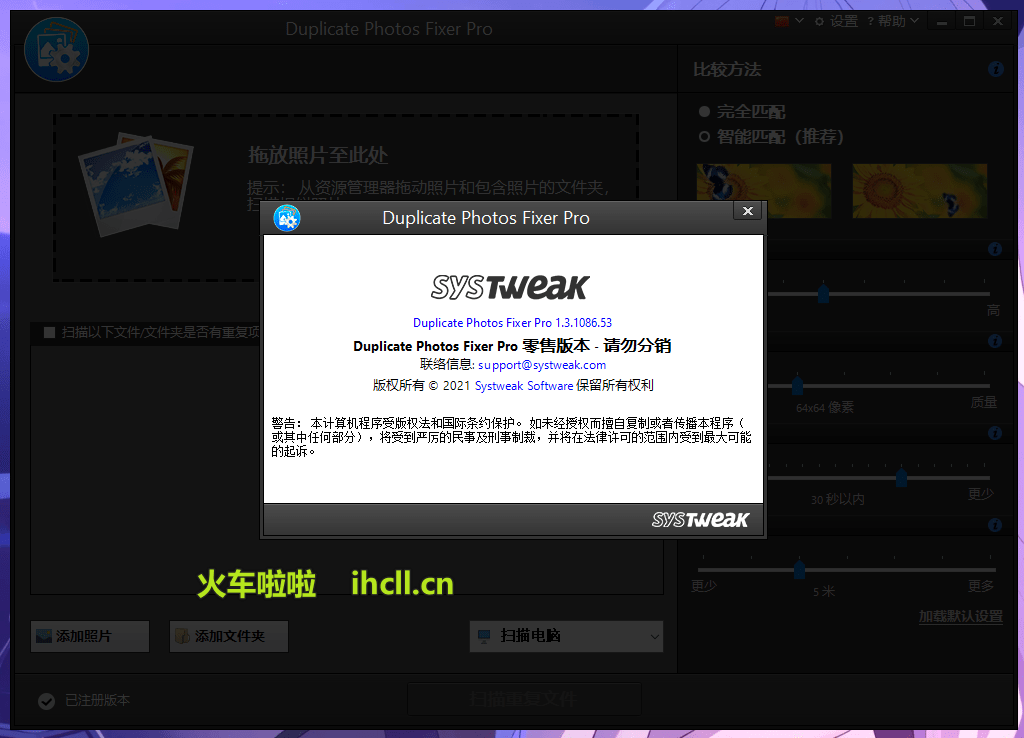Click the sunflower sample thumbnail

point(919,190)
